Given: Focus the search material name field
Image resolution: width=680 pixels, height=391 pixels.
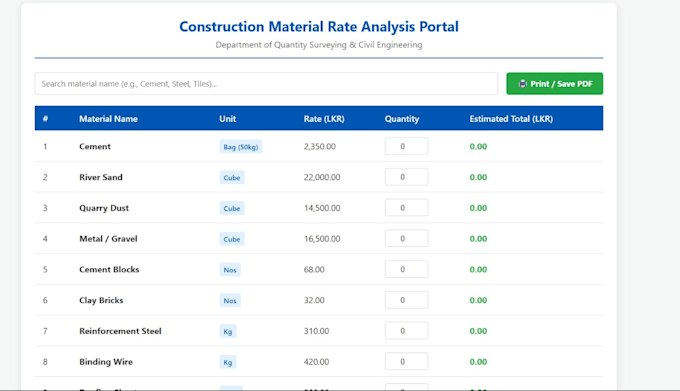Looking at the screenshot, I should point(266,84).
